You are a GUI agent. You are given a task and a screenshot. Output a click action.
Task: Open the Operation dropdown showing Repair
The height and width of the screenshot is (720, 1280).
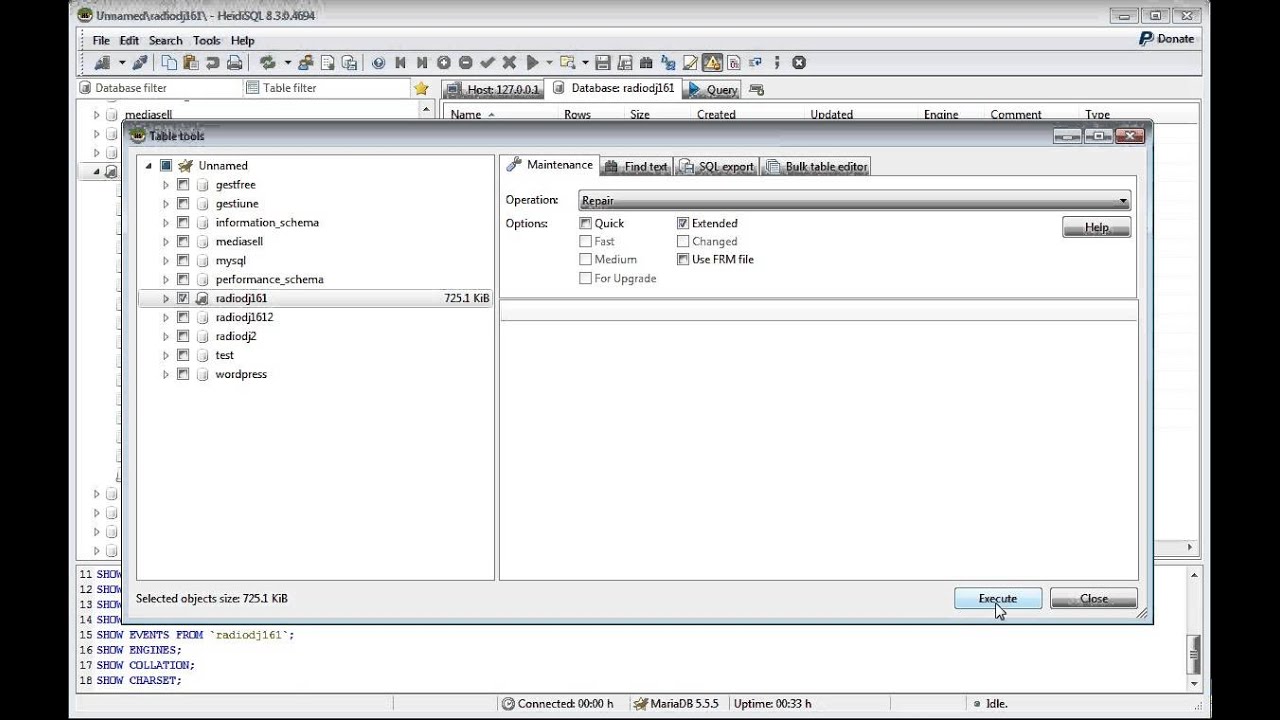click(855, 201)
